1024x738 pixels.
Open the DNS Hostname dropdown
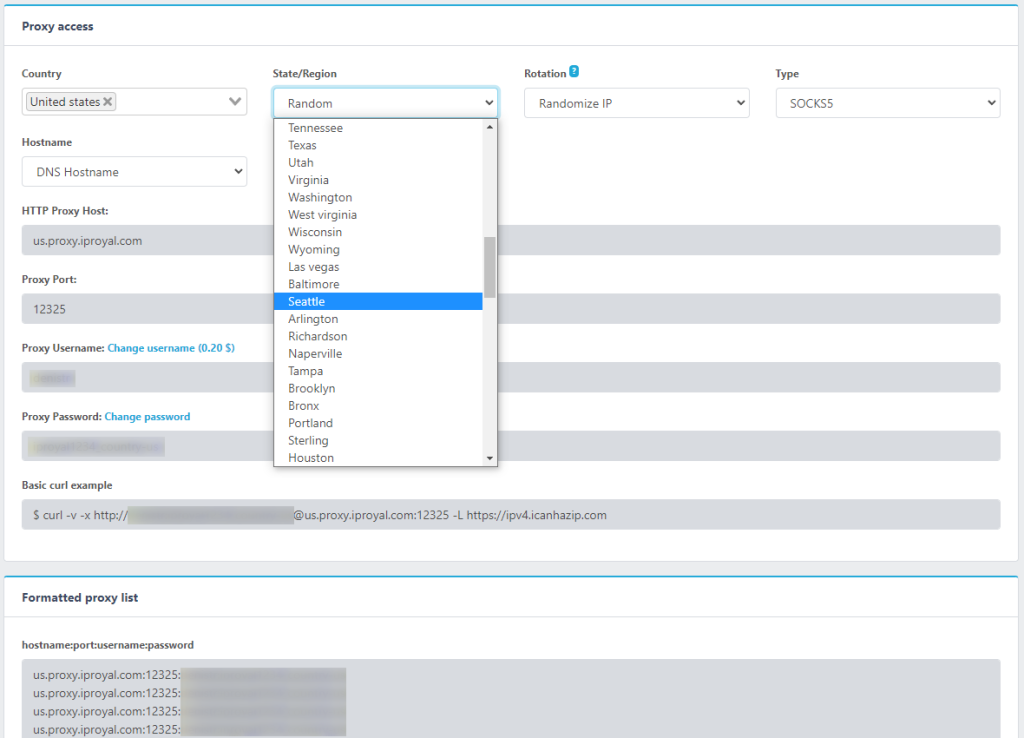pyautogui.click(x=135, y=172)
